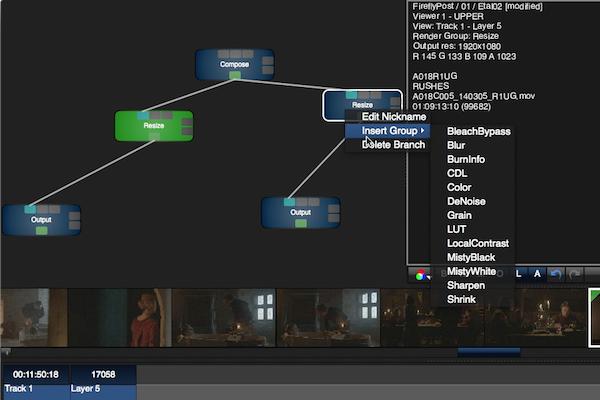Select the Output node under green Resize
The width and height of the screenshot is (600, 400).
pos(41,220)
